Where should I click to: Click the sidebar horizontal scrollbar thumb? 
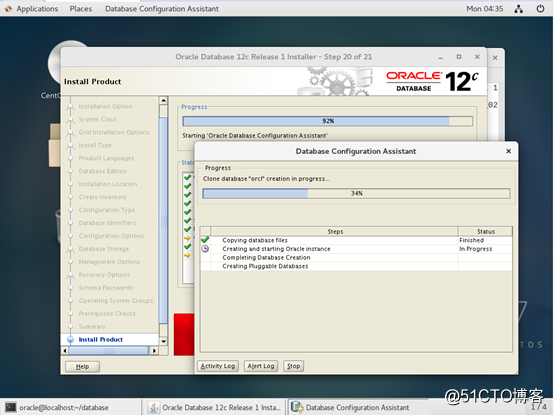click(x=108, y=351)
